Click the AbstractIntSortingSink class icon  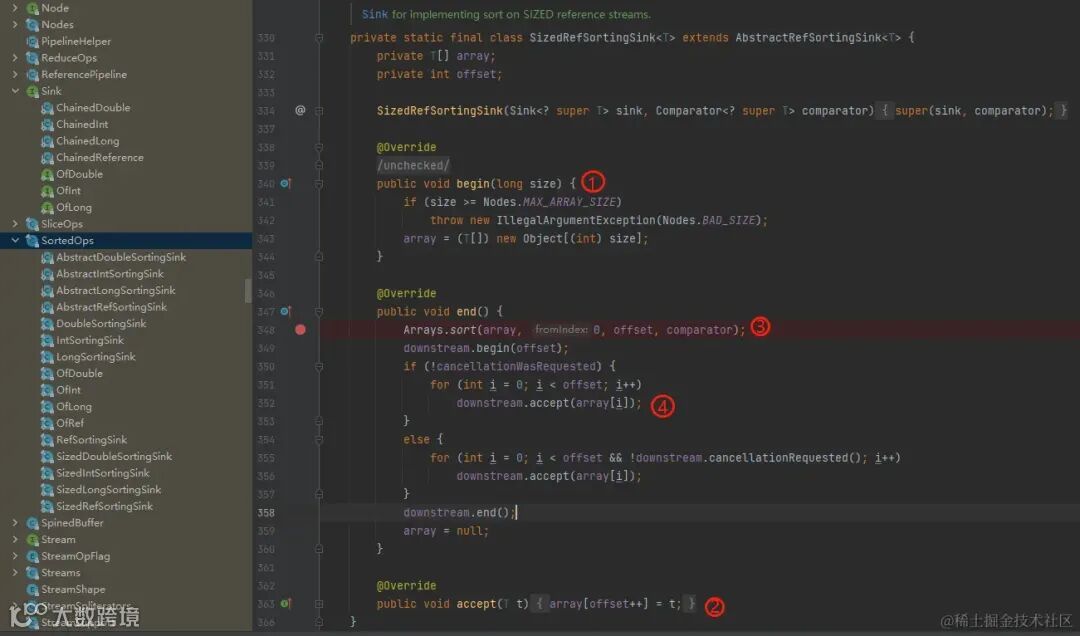47,274
